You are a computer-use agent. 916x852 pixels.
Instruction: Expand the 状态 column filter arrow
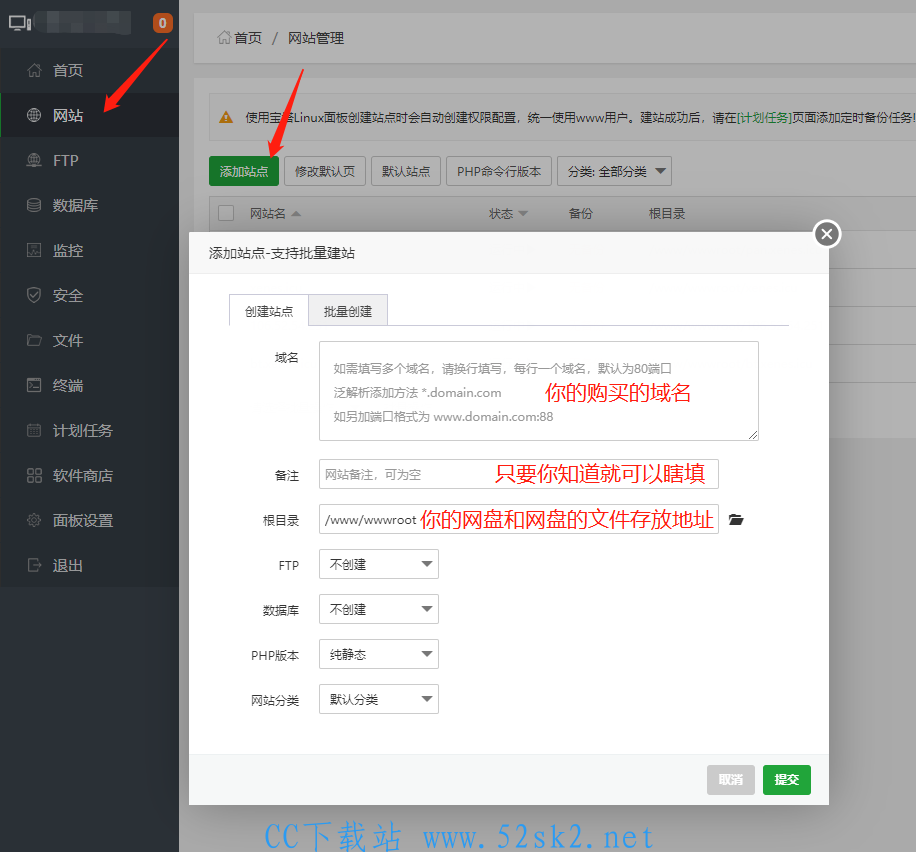[523, 214]
